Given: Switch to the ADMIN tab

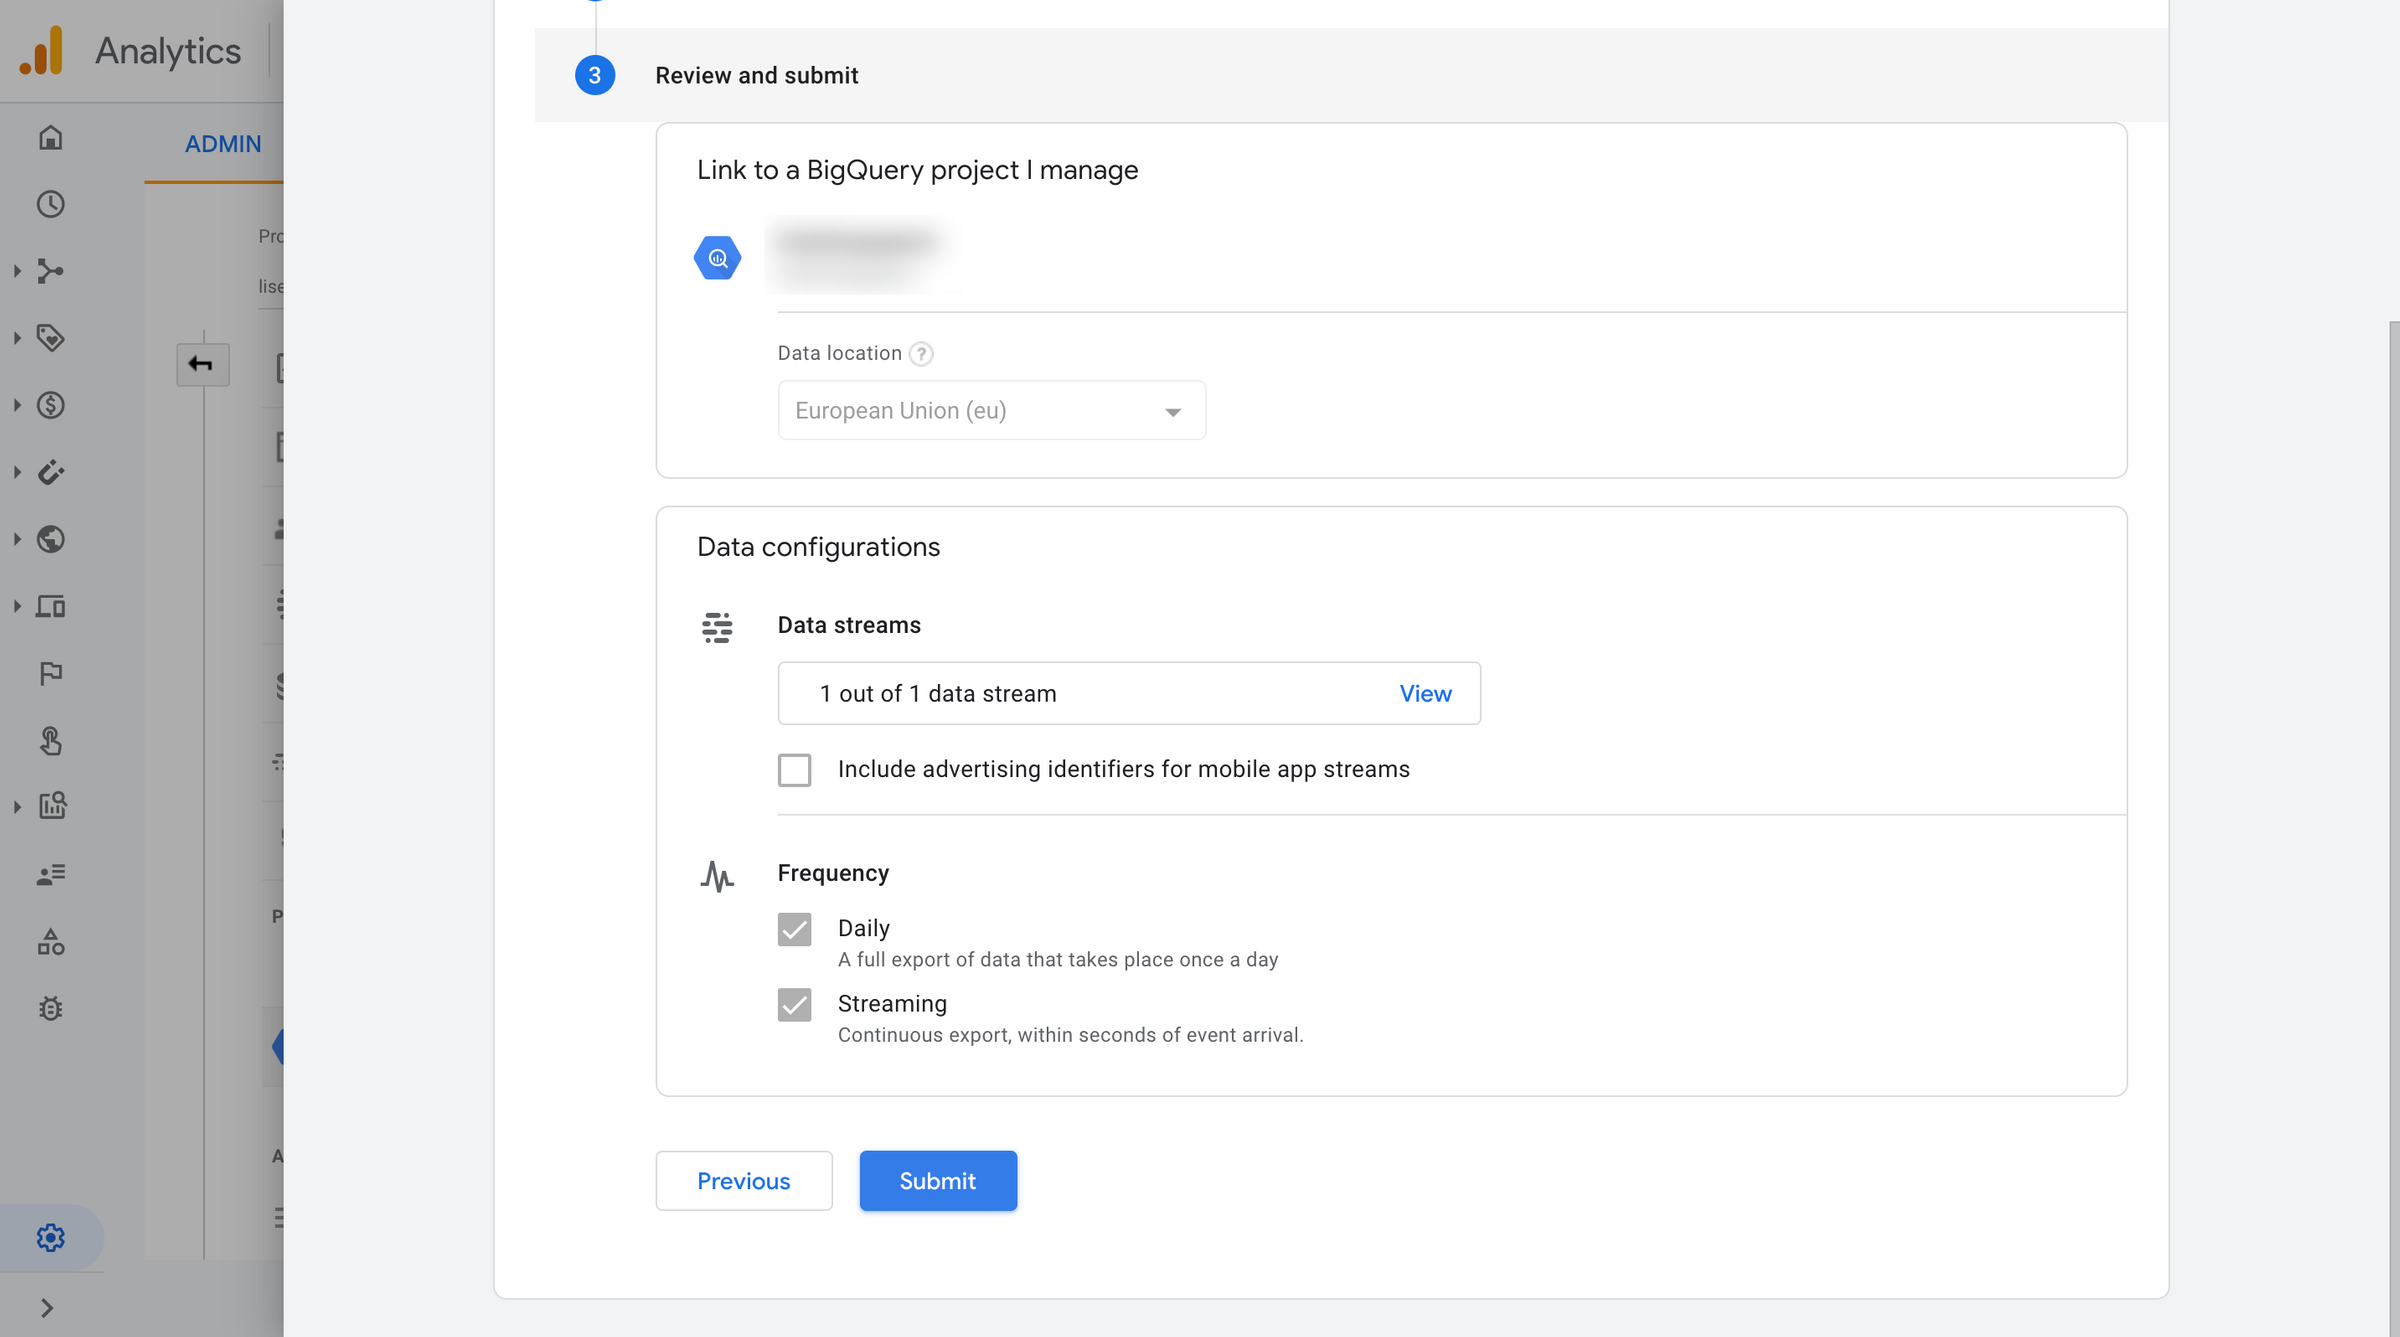Looking at the screenshot, I should click(x=222, y=143).
